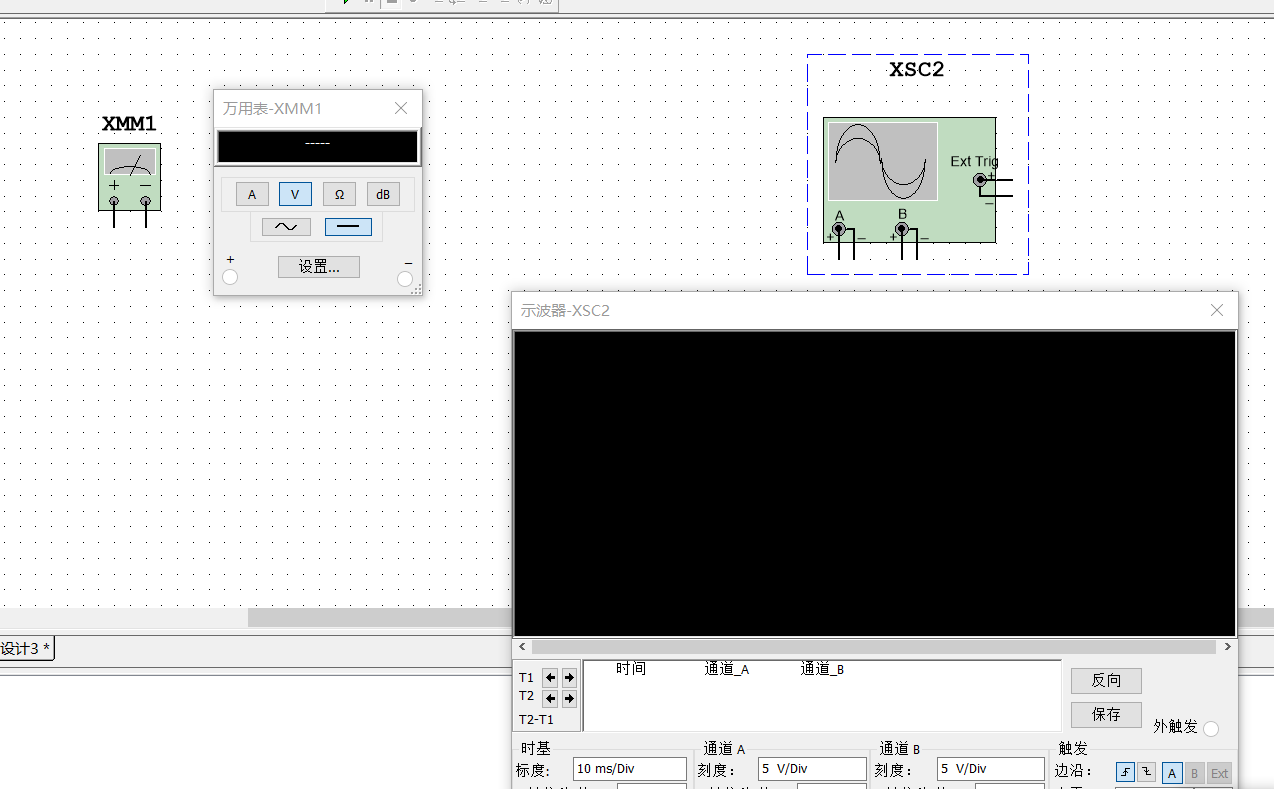Screen dimensions: 1274x789
Task: Click the 通道_A column header
Action: coord(727,669)
